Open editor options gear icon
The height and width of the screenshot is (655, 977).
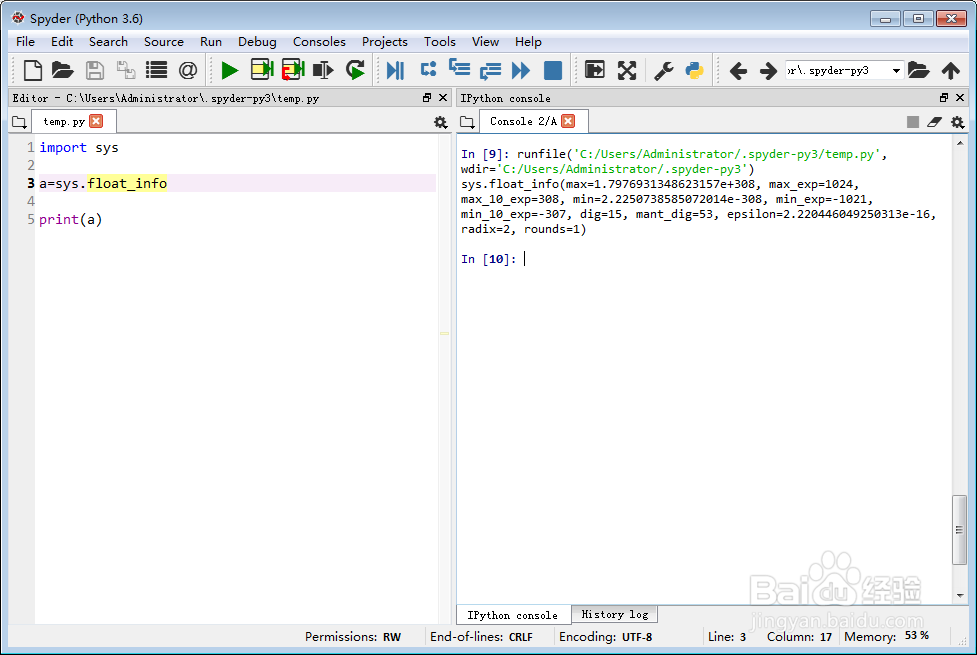coord(441,122)
